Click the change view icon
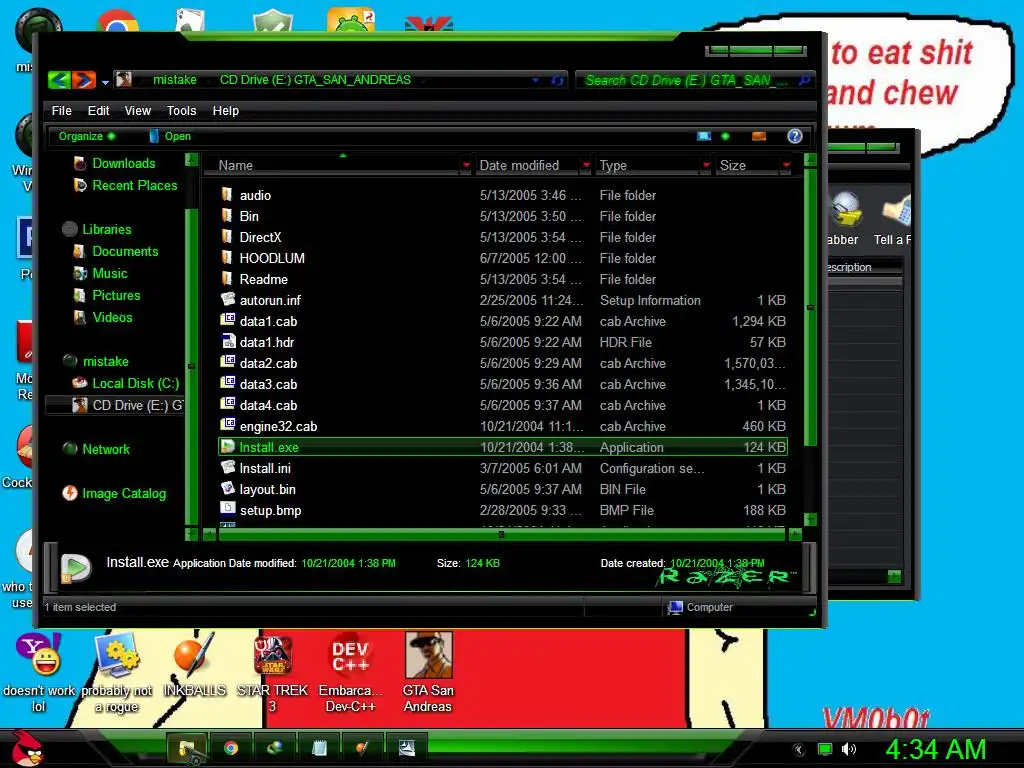 tap(703, 136)
